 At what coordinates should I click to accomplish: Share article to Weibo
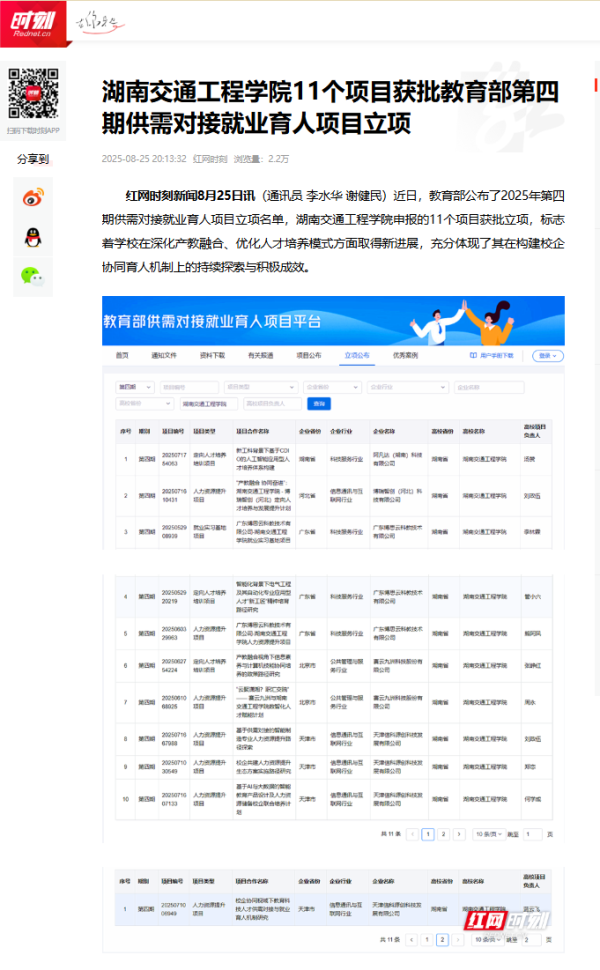pyautogui.click(x=33, y=197)
